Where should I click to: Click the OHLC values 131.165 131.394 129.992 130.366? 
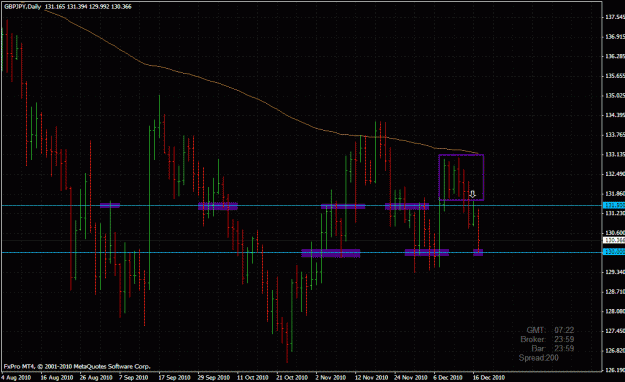(x=88, y=6)
